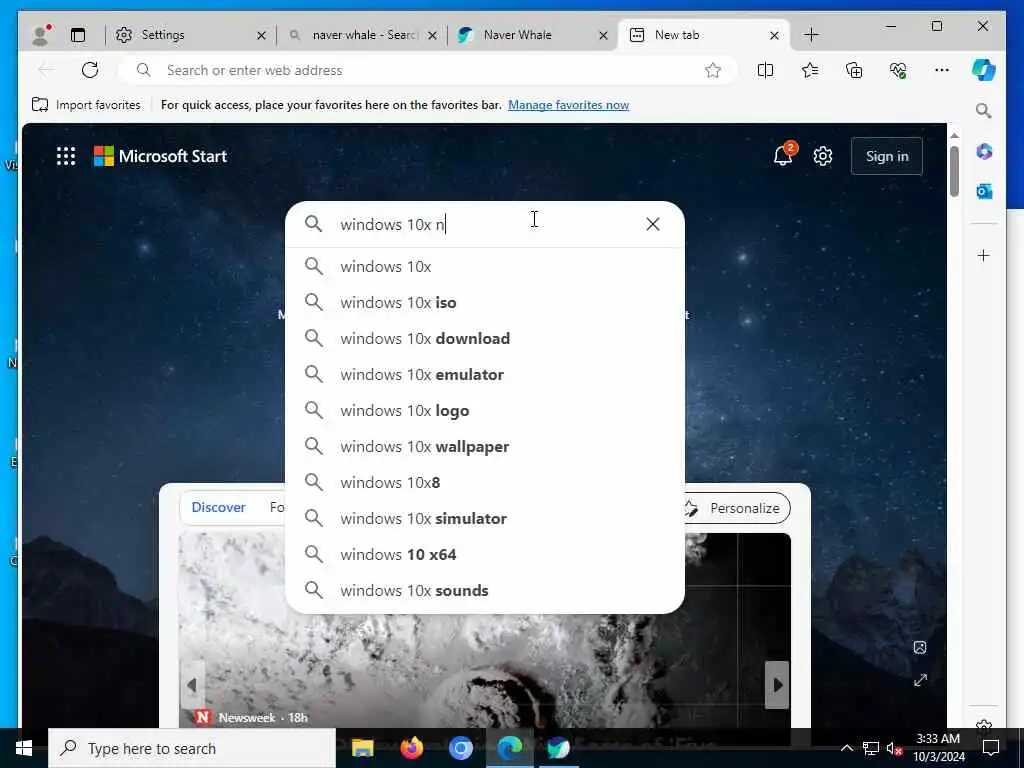Open the Outlook sidebar icon
The height and width of the screenshot is (768, 1024).
[x=984, y=191]
